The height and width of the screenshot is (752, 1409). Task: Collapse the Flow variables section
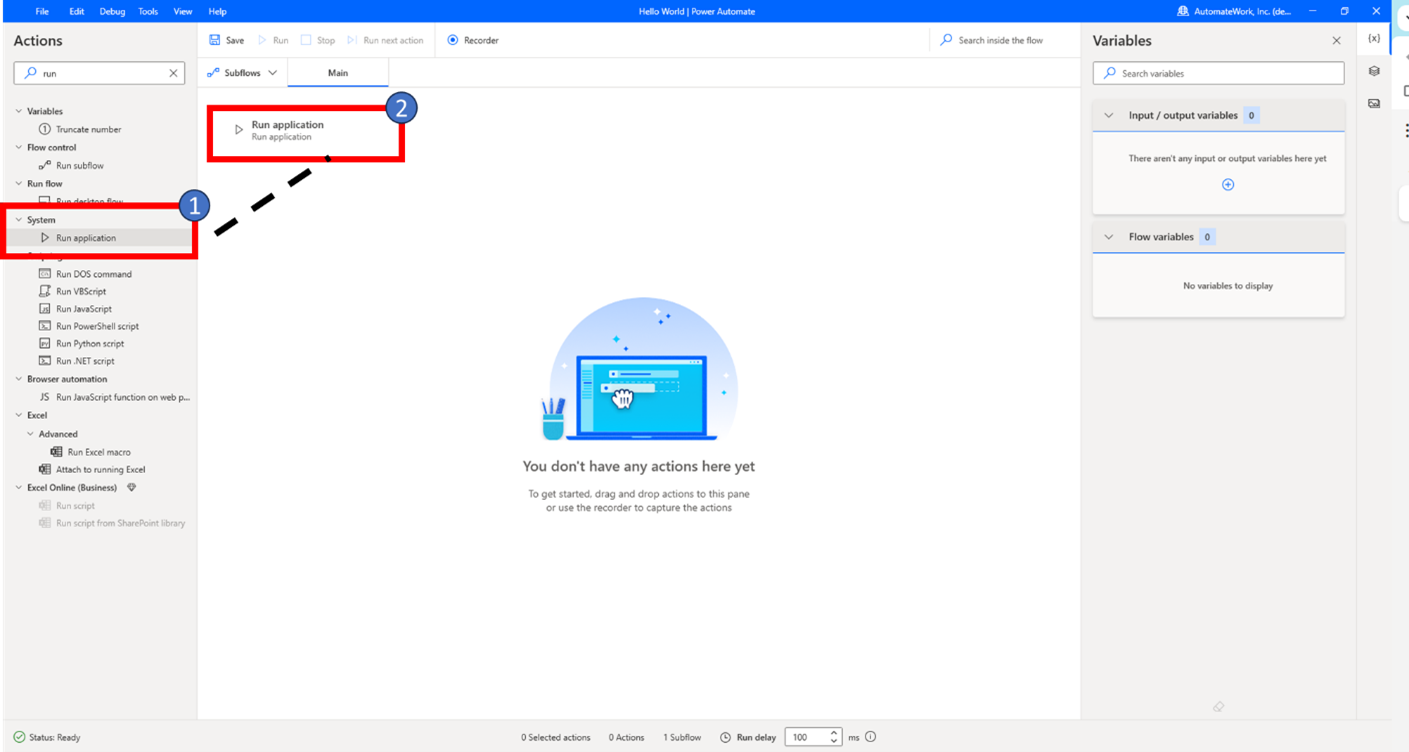click(x=1108, y=237)
